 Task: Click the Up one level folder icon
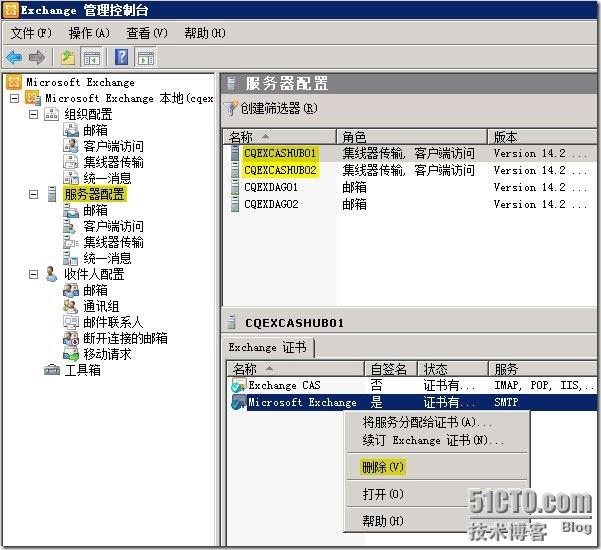[x=67, y=58]
